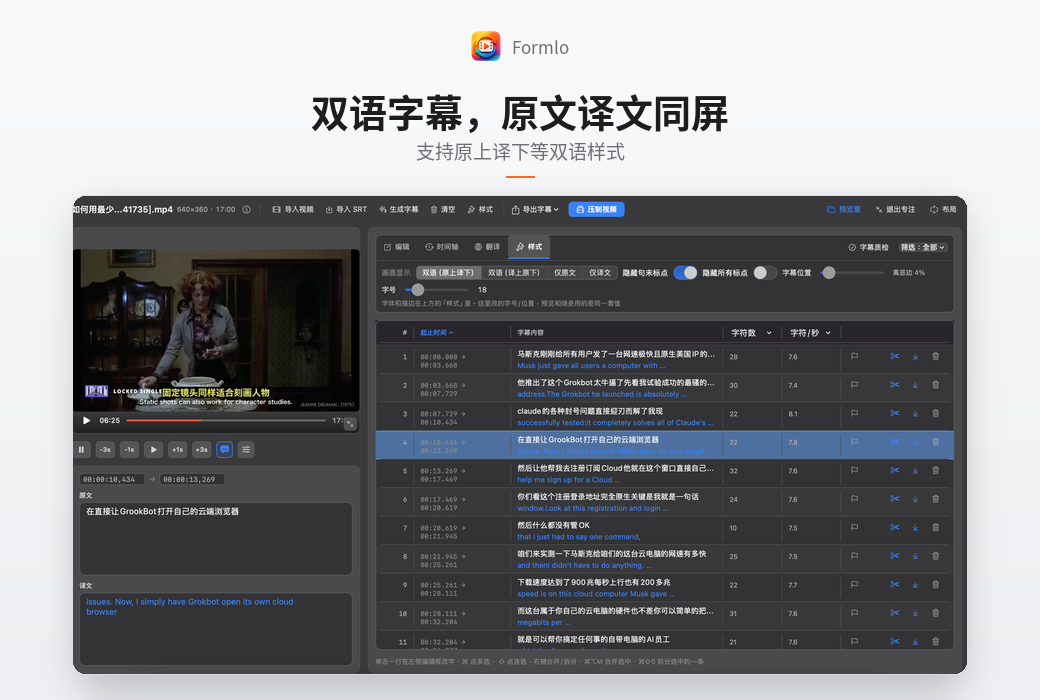
Task: Click the 原文 text box with GrookBot
Action: (x=216, y=538)
